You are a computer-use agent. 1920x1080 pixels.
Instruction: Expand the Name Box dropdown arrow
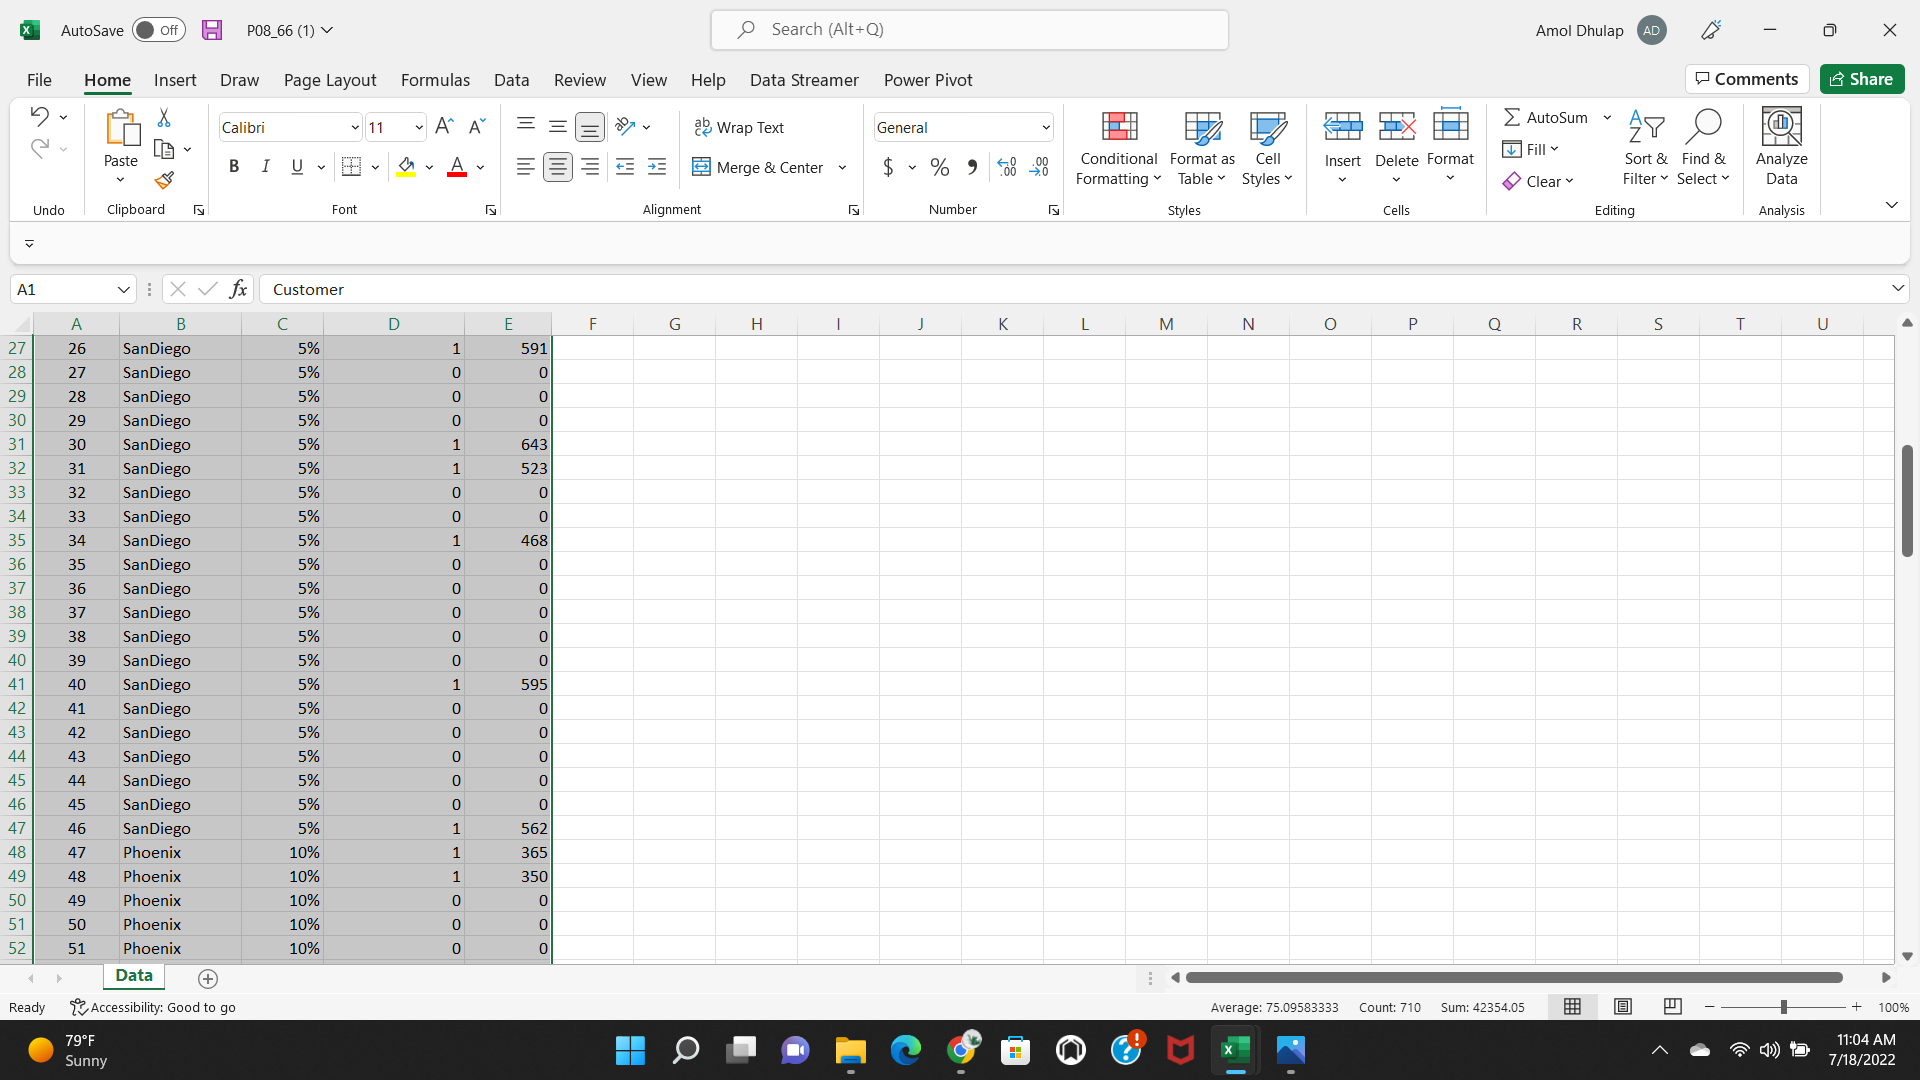124,290
